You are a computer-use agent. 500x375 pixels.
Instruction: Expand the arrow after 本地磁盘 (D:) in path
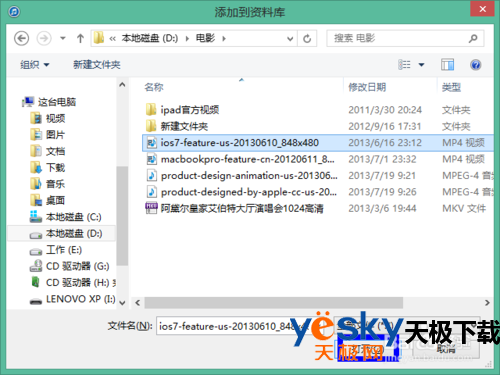187,39
